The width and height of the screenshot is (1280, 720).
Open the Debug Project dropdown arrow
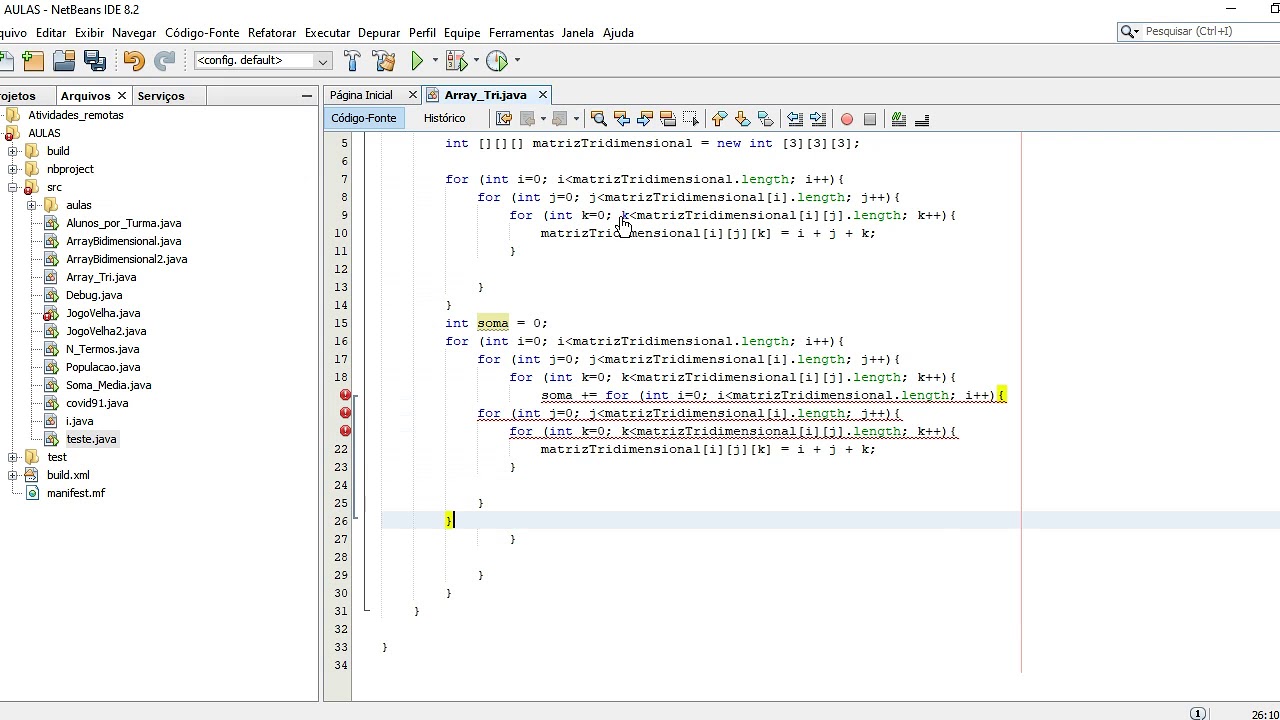click(x=476, y=61)
